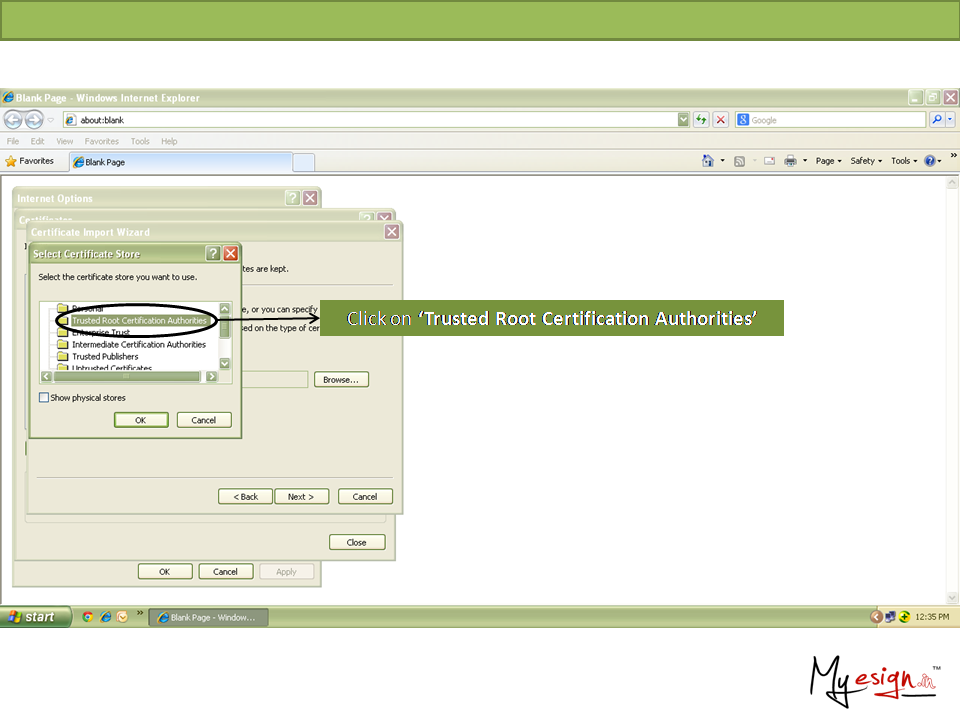Click the Print icon in command bar
Screen dimensions: 960x720
(790, 161)
